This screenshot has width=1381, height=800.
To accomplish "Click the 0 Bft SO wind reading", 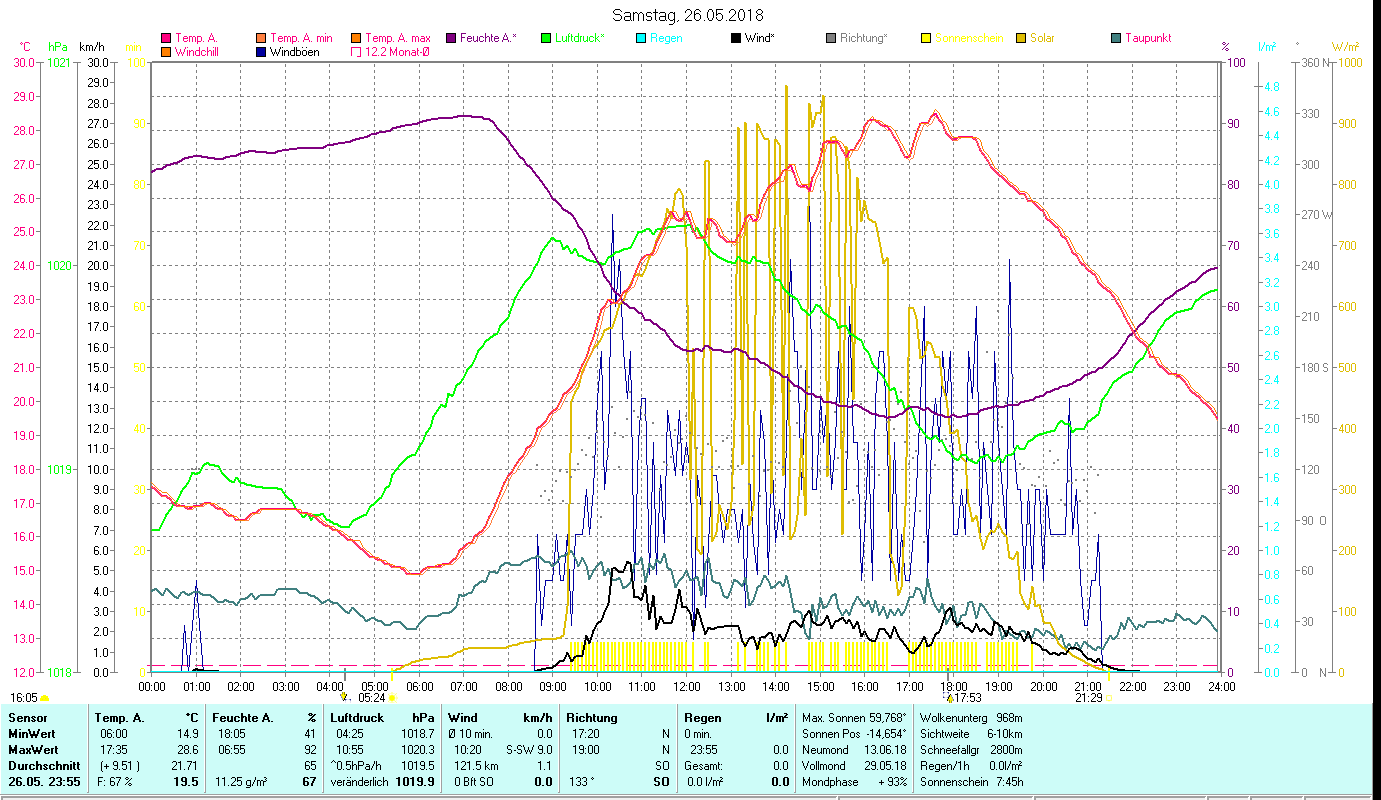I will pyautogui.click(x=476, y=782).
